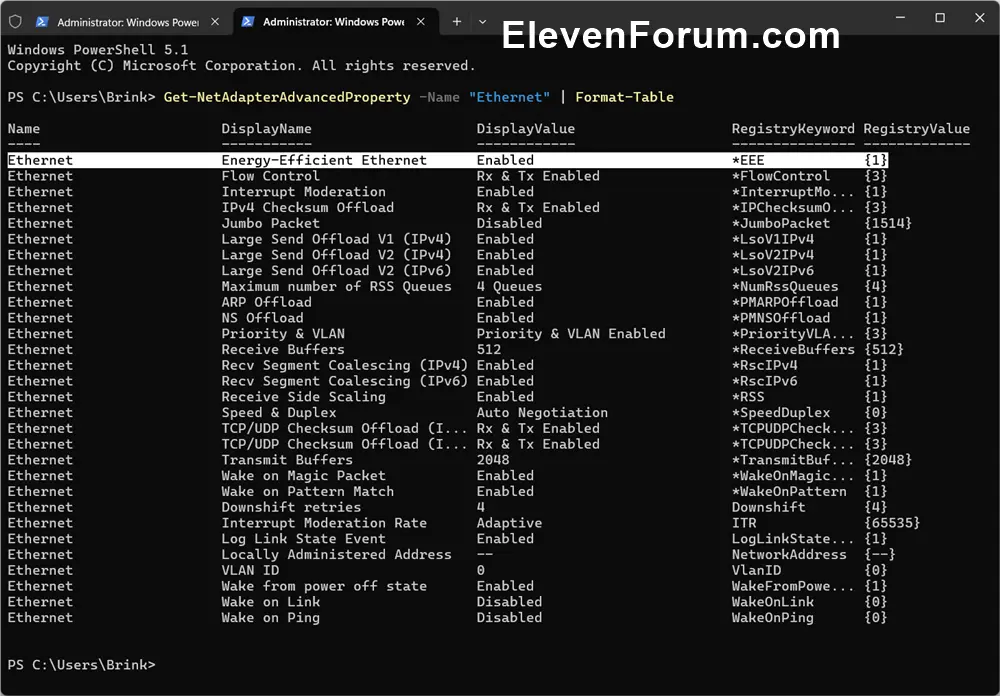Minimize the terminal window
Viewport: 1000px width, 696px height.
[901, 18]
